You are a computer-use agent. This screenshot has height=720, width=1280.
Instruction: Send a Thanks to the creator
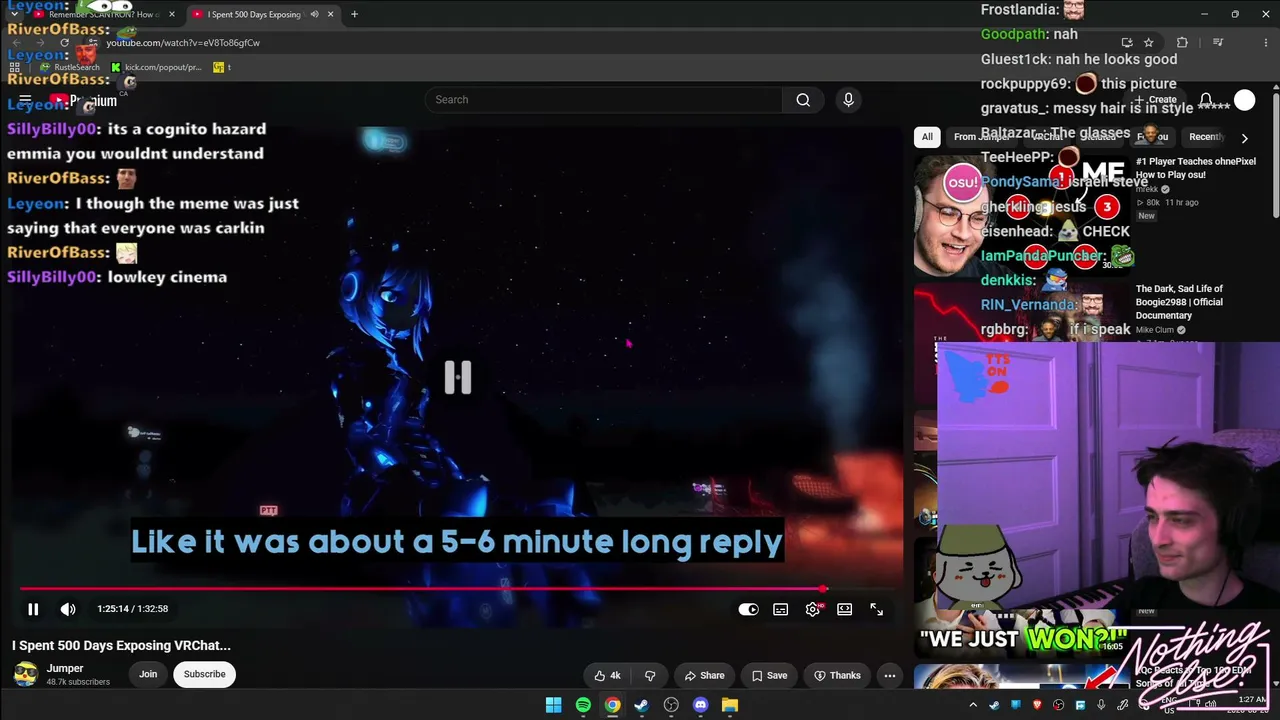coord(837,675)
